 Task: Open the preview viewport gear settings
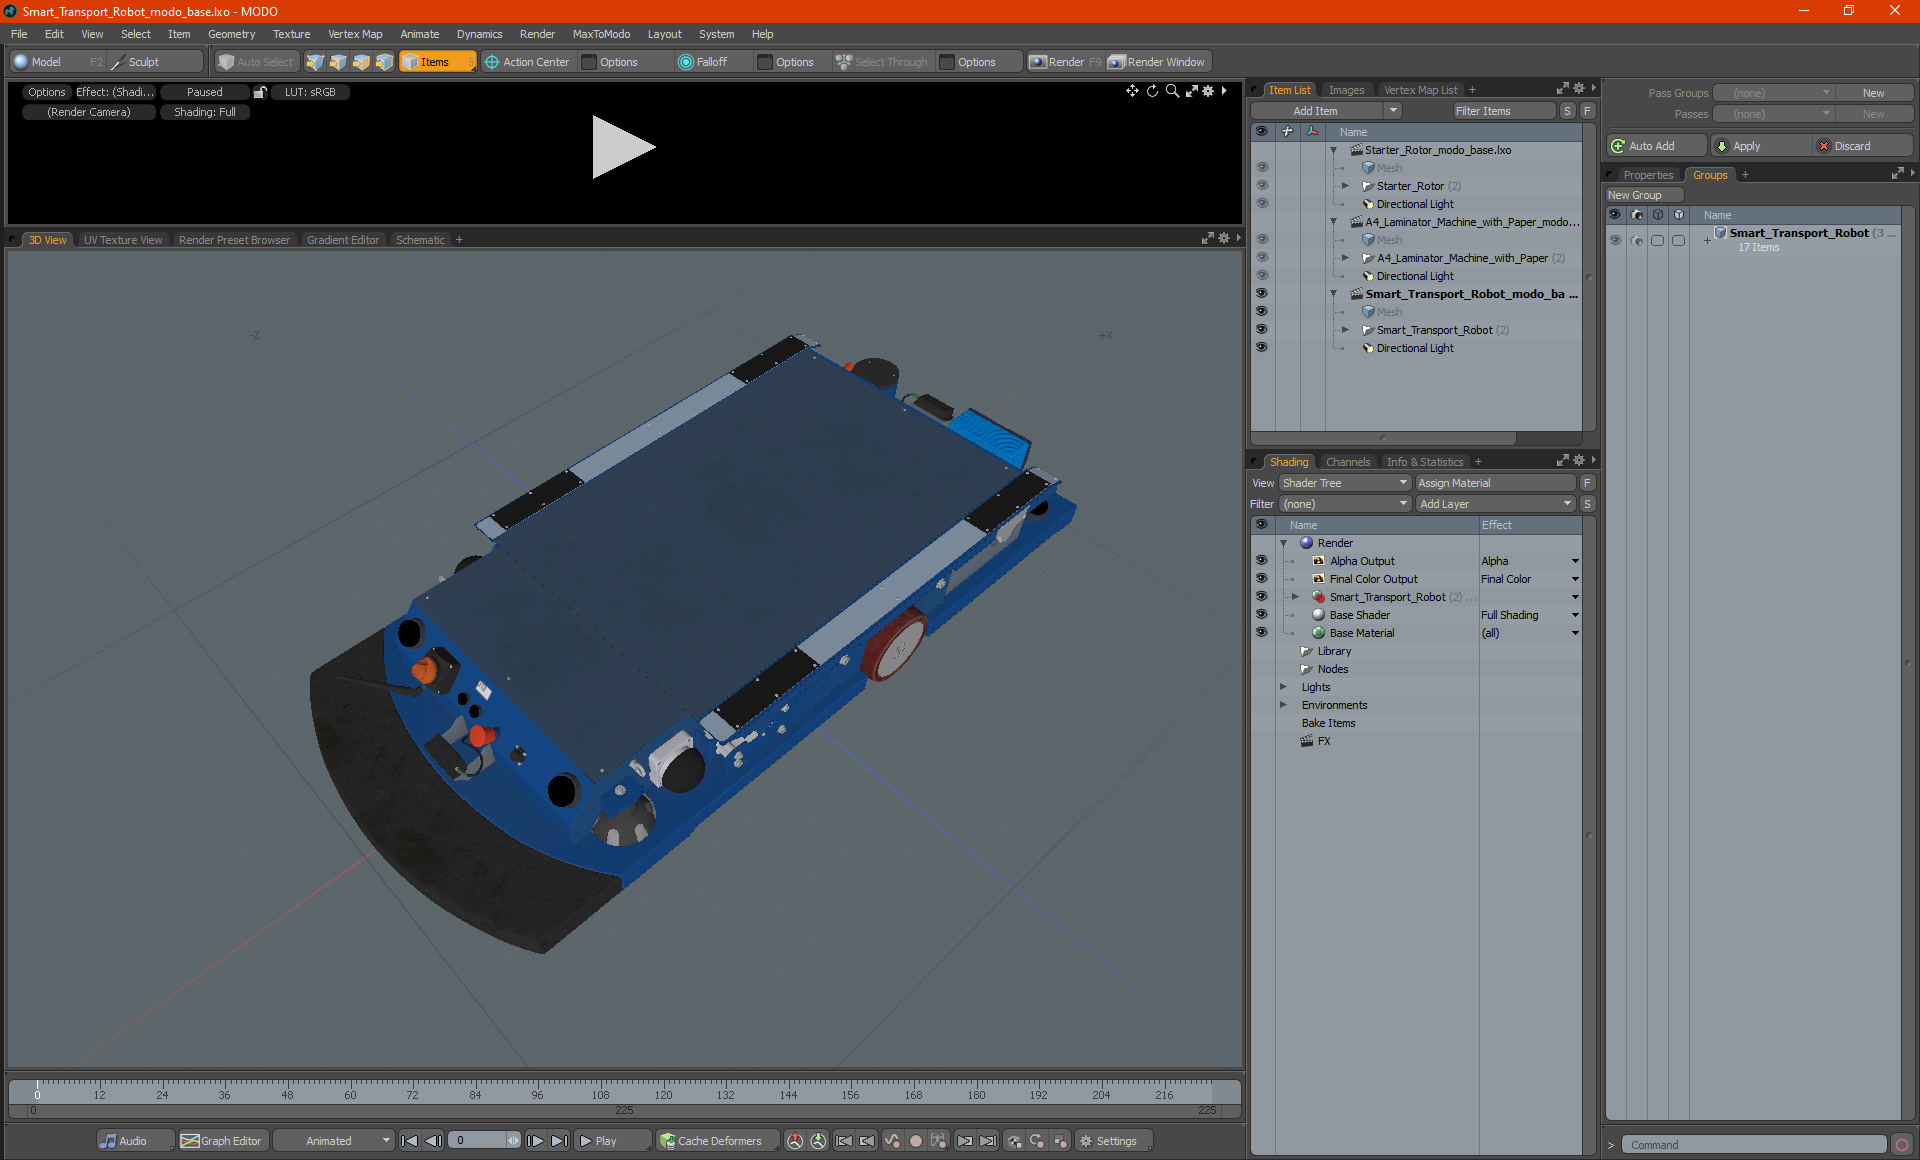[x=1208, y=91]
